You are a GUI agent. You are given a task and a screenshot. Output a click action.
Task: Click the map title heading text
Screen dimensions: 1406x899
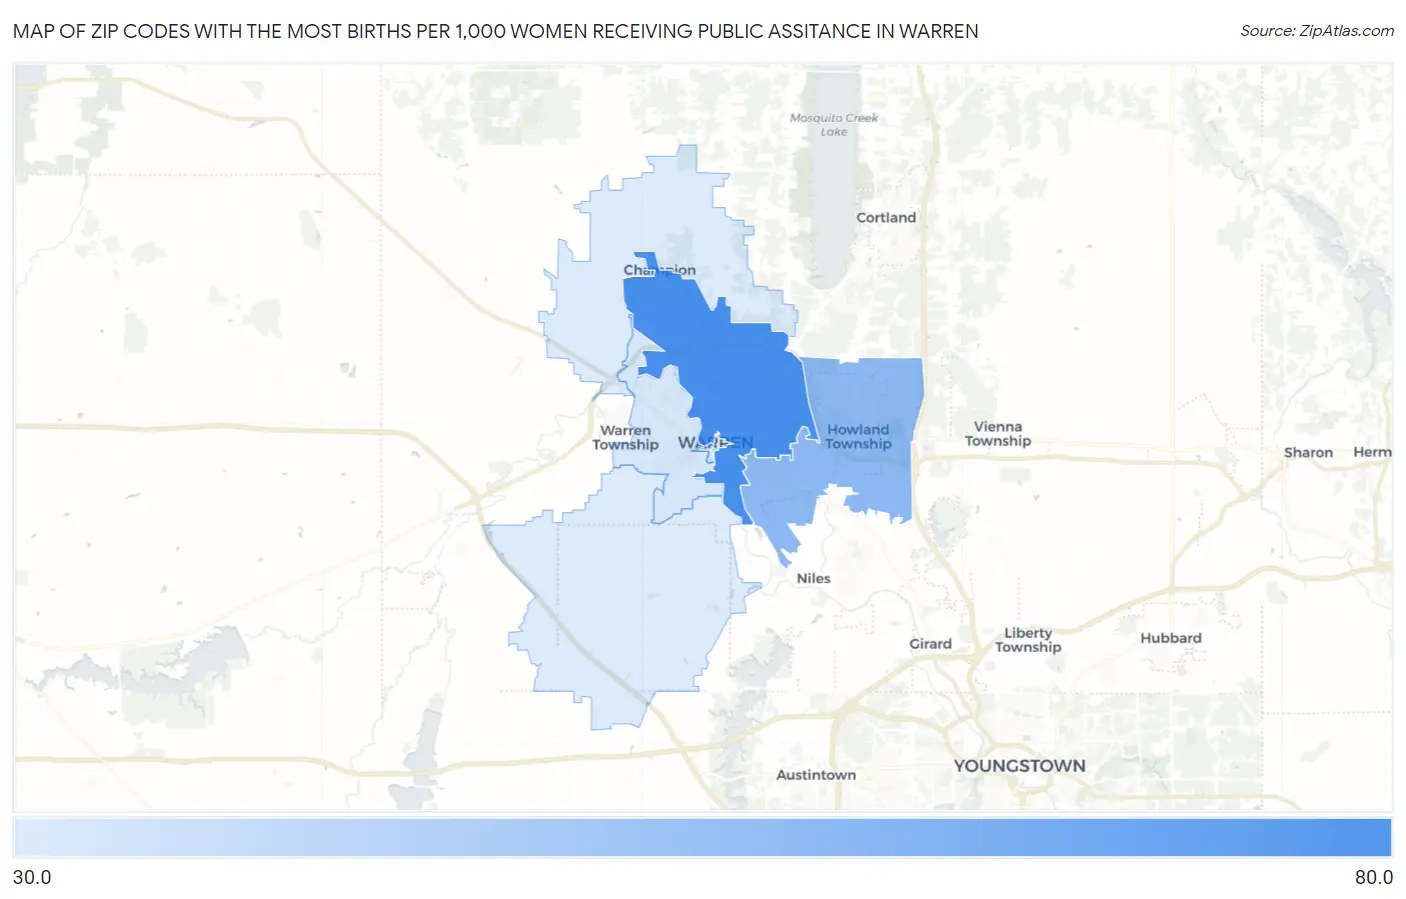[496, 31]
